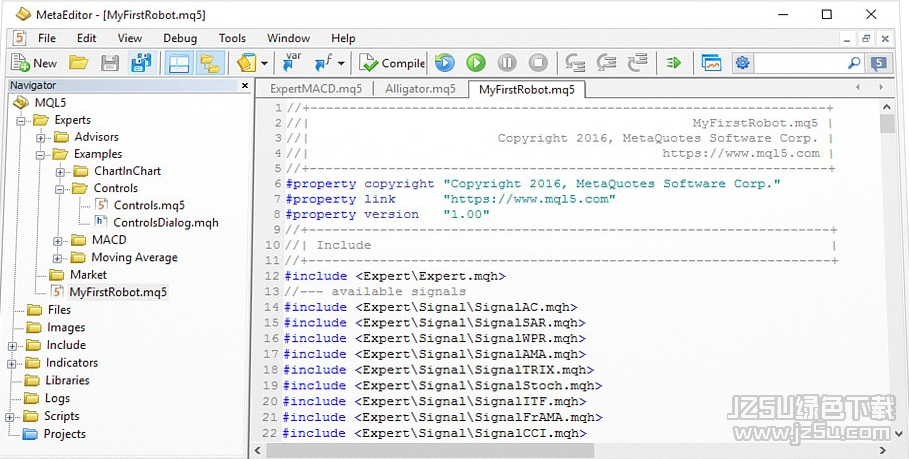This screenshot has width=909, height=459.
Task: Click the green arrows profiling icon
Action: [674, 63]
